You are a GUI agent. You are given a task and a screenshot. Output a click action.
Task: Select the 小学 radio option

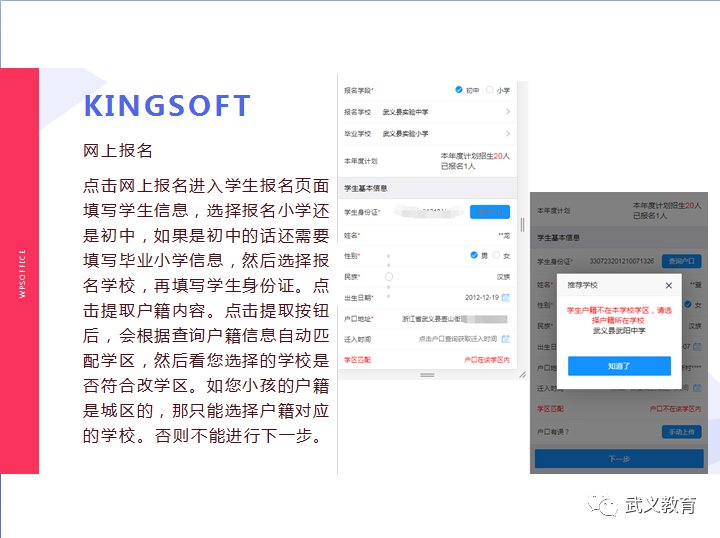489,90
